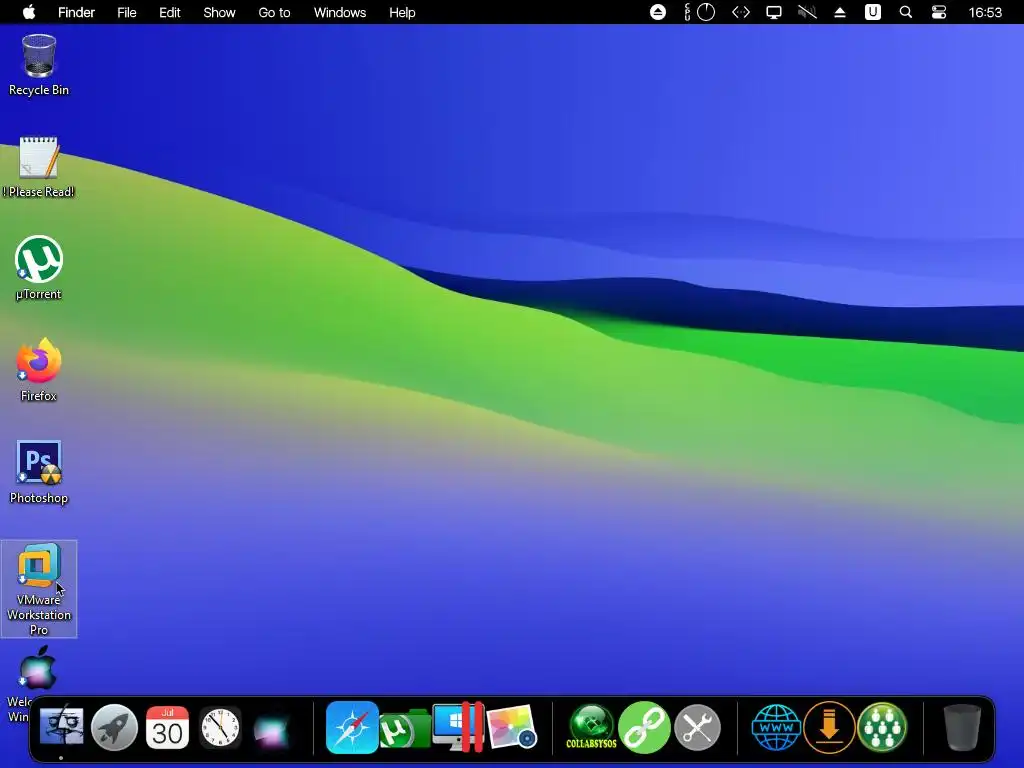Open the Clock app in the dock
1024x768 pixels.
click(x=220, y=727)
